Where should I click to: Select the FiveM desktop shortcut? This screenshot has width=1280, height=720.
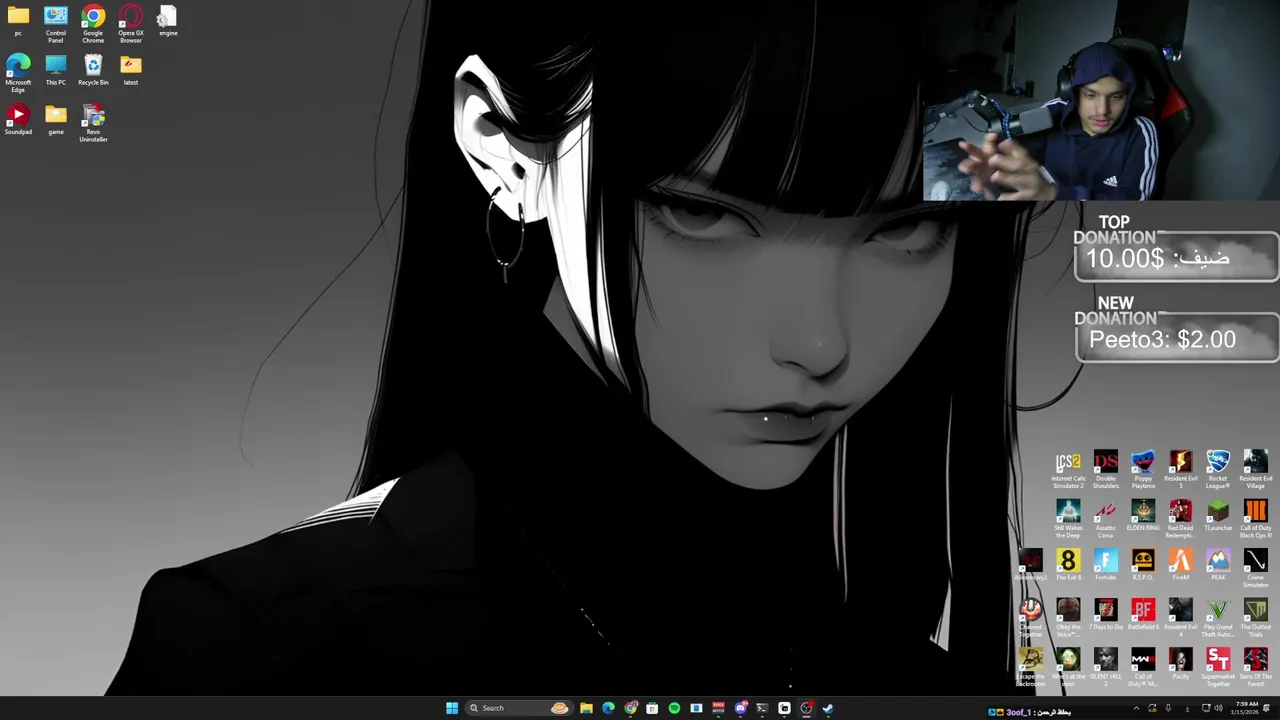coord(1180,566)
